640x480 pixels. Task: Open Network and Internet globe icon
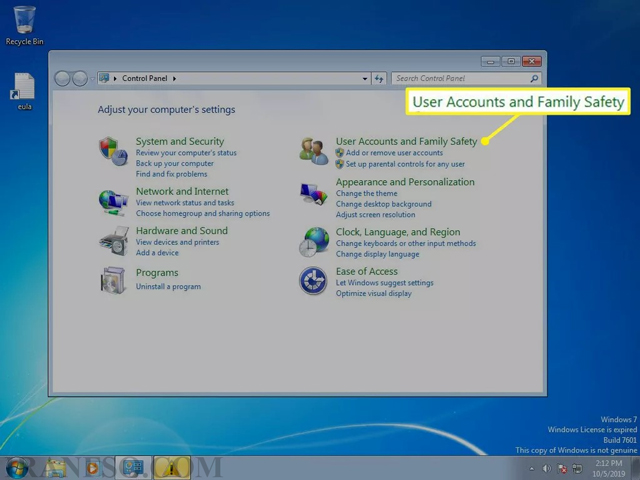click(x=113, y=202)
